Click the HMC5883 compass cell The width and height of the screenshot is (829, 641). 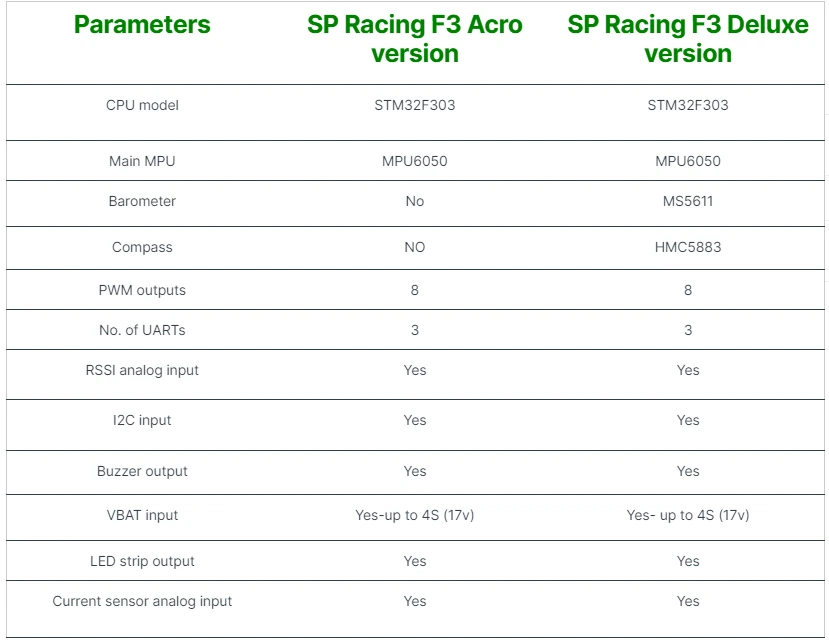(688, 247)
